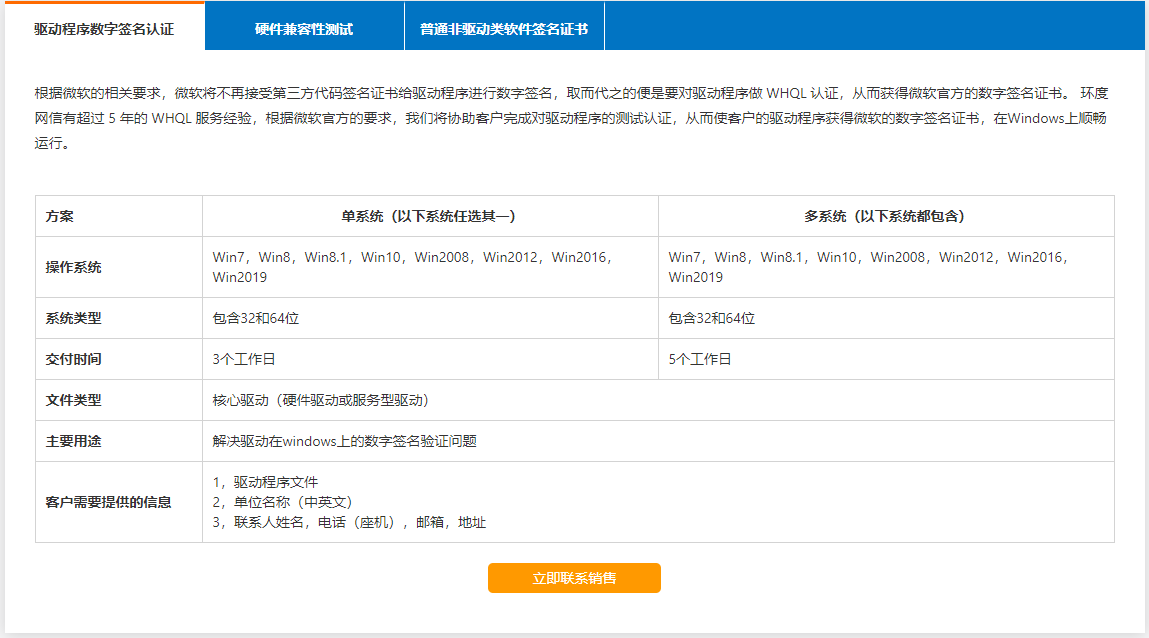Viewport: 1149px width, 638px height.
Task: Click the OS list in 多系统 column
Action: (x=868, y=267)
